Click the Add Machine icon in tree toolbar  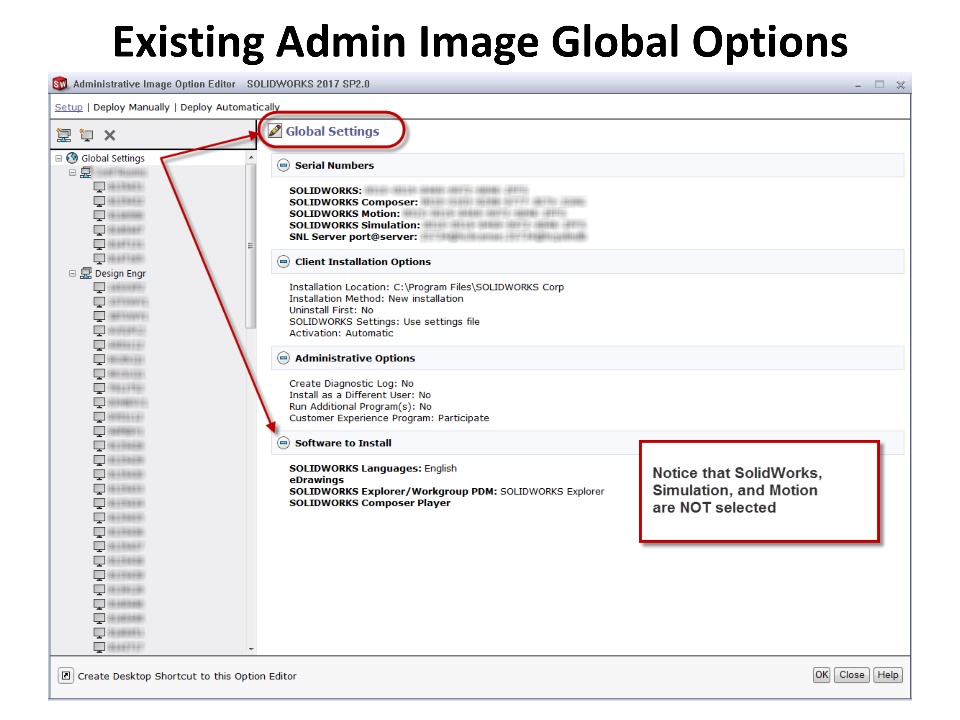coord(86,135)
